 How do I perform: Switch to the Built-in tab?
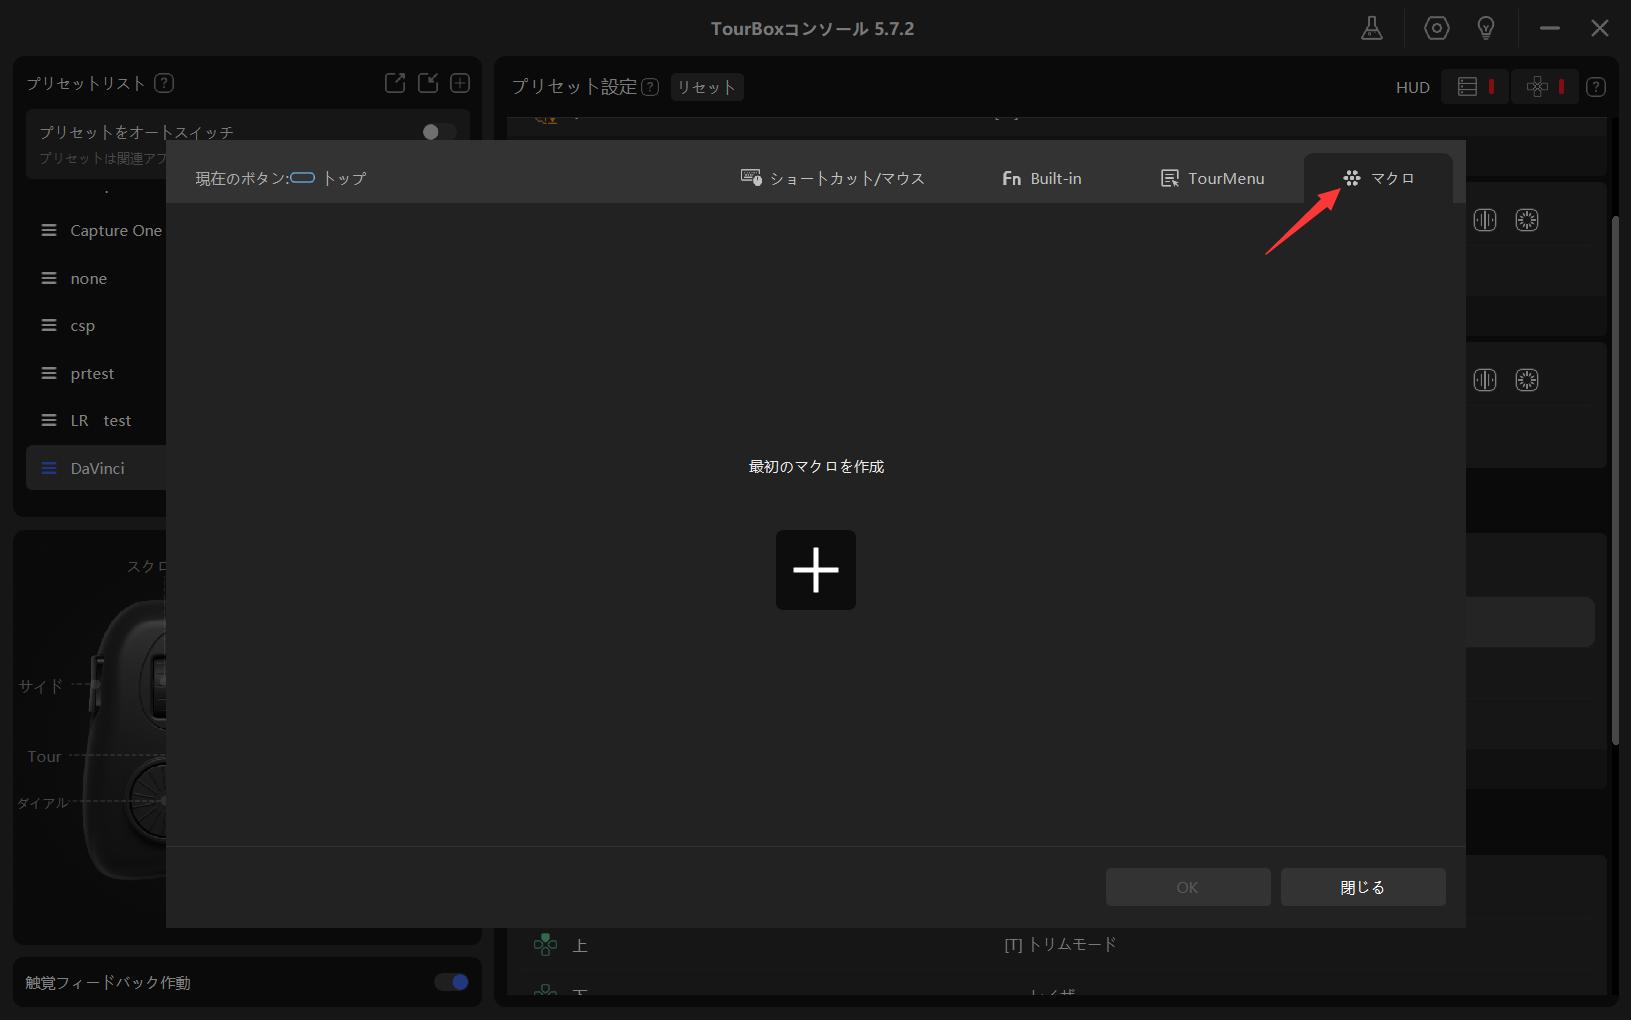tap(1042, 178)
